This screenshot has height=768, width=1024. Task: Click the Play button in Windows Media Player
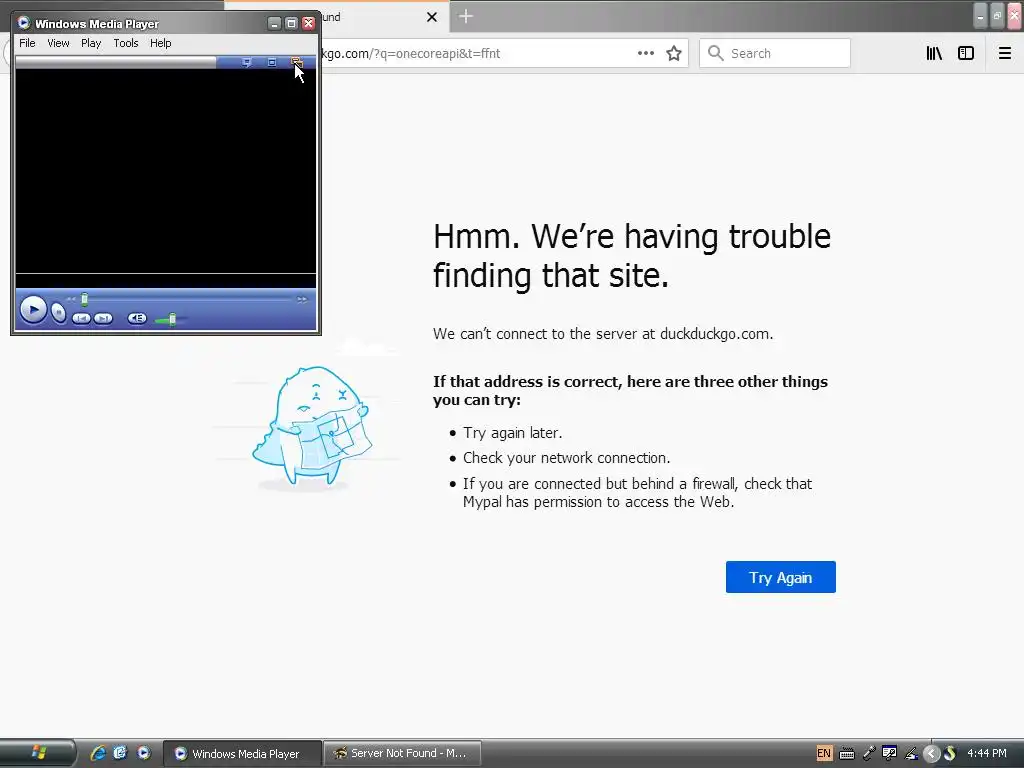pyautogui.click(x=33, y=310)
